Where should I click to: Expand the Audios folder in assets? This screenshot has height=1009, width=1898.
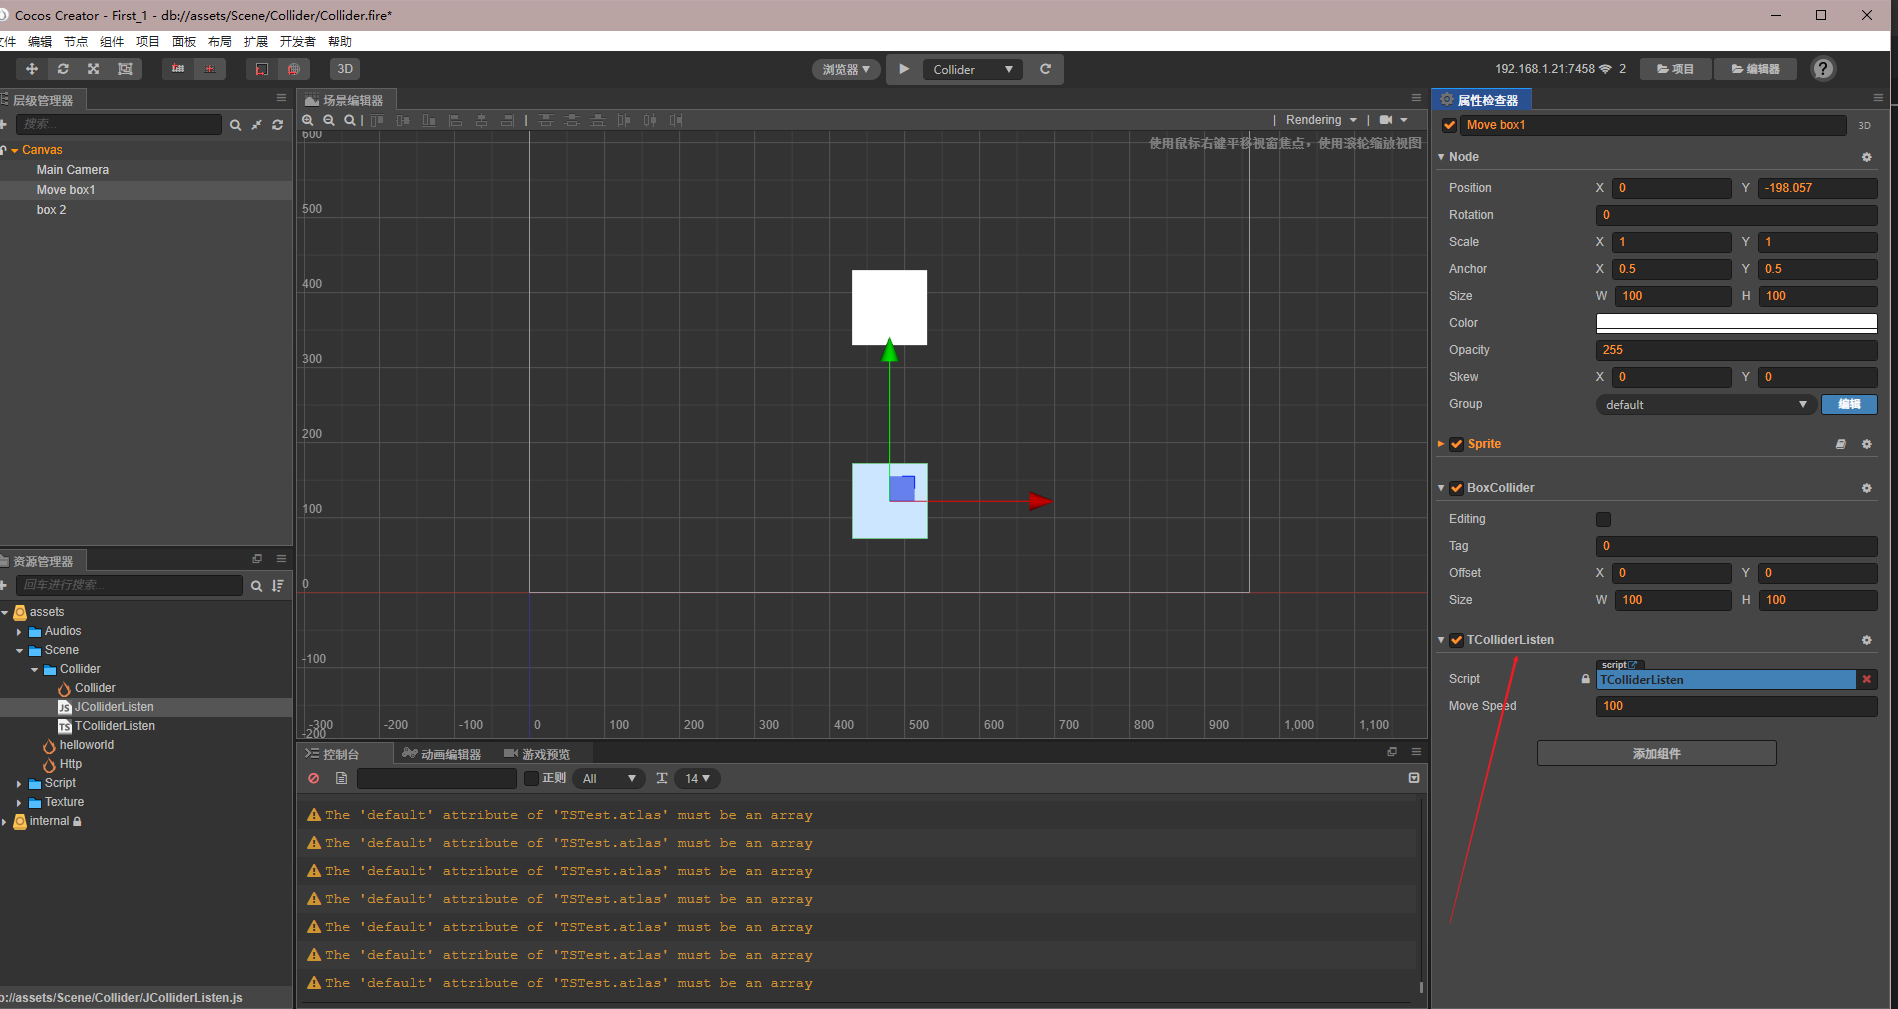point(20,630)
